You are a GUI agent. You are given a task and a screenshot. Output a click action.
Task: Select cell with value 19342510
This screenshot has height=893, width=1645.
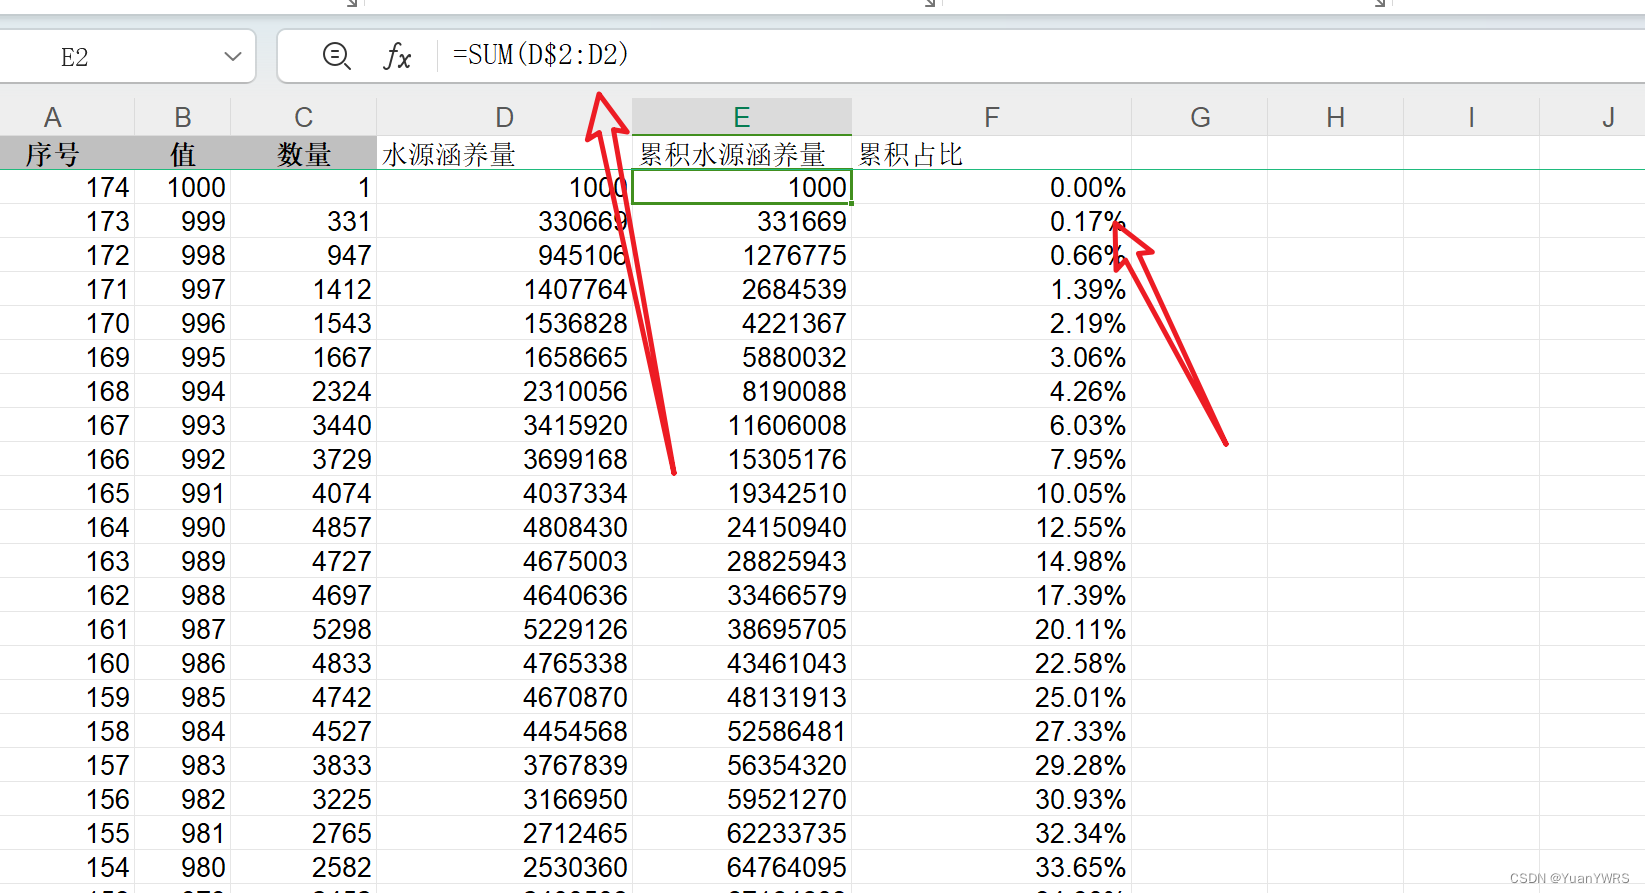click(742, 493)
